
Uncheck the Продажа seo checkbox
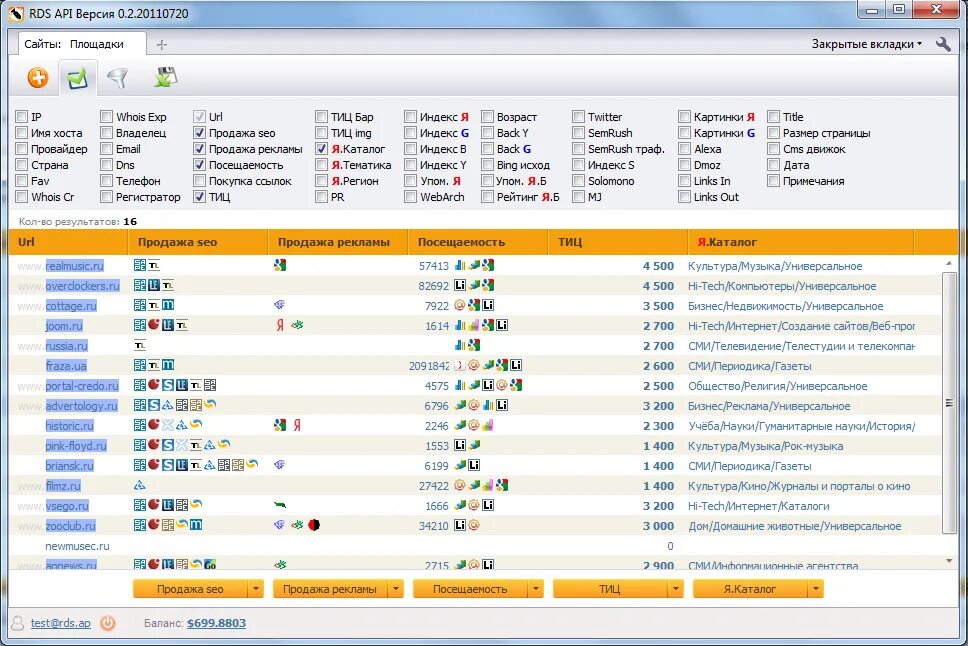(x=199, y=133)
